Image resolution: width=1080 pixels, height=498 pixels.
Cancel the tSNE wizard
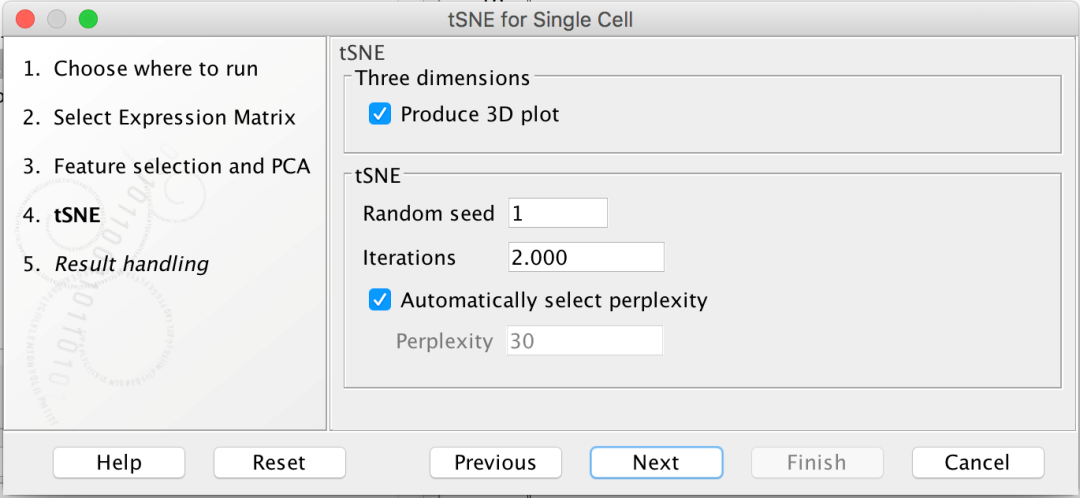(977, 463)
